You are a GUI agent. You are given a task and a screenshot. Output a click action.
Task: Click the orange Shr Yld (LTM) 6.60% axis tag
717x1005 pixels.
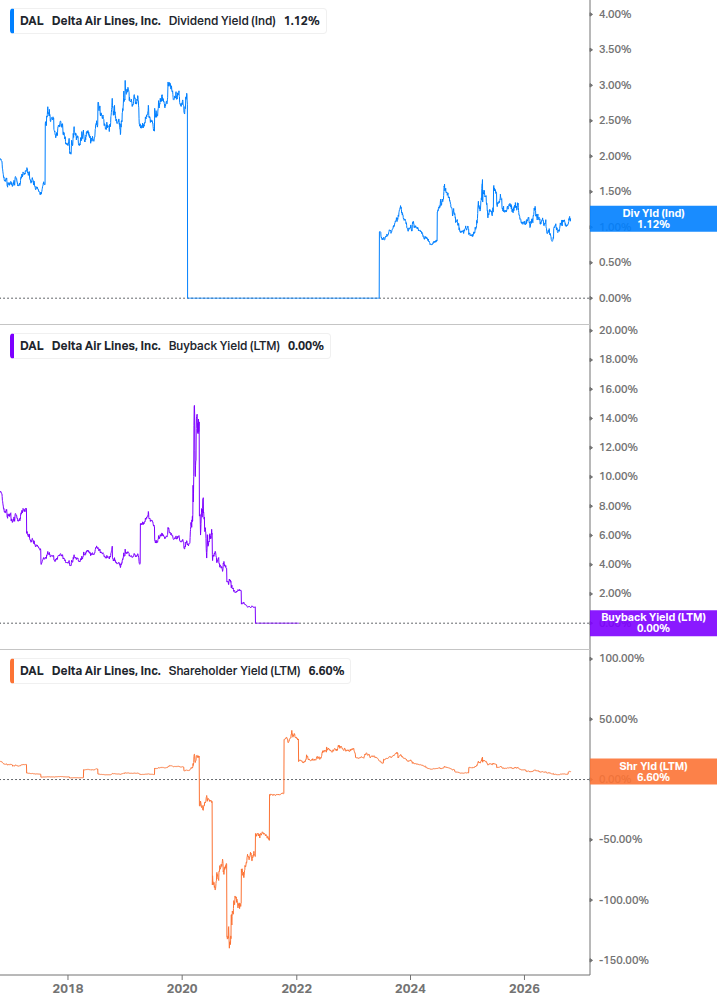[x=653, y=772]
